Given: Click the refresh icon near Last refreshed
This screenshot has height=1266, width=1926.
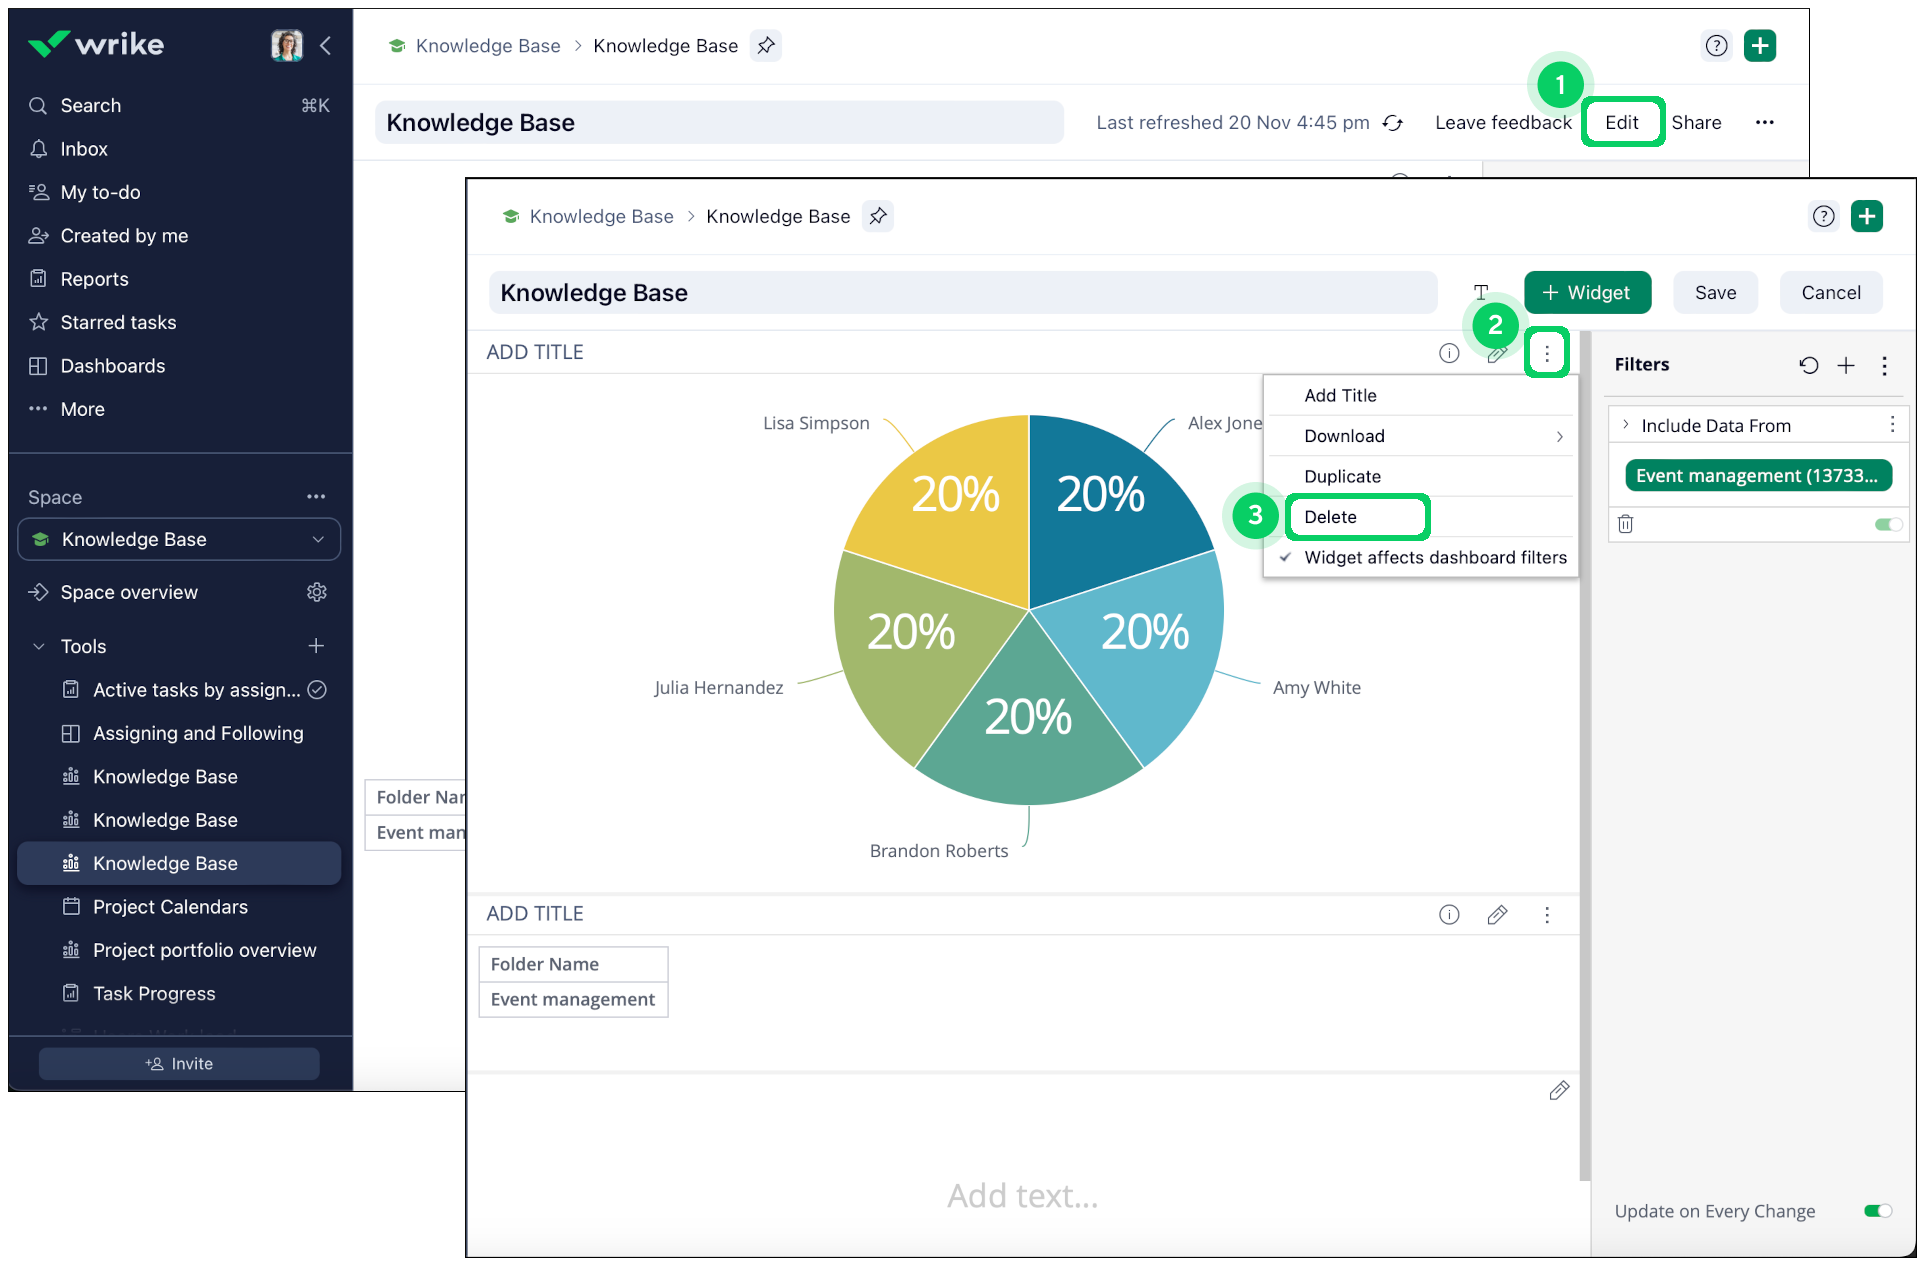Looking at the screenshot, I should 1392,123.
